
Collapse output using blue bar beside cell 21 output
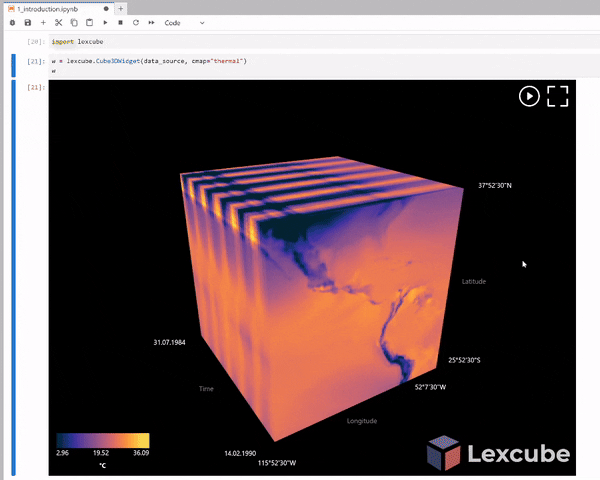[x=14, y=278]
